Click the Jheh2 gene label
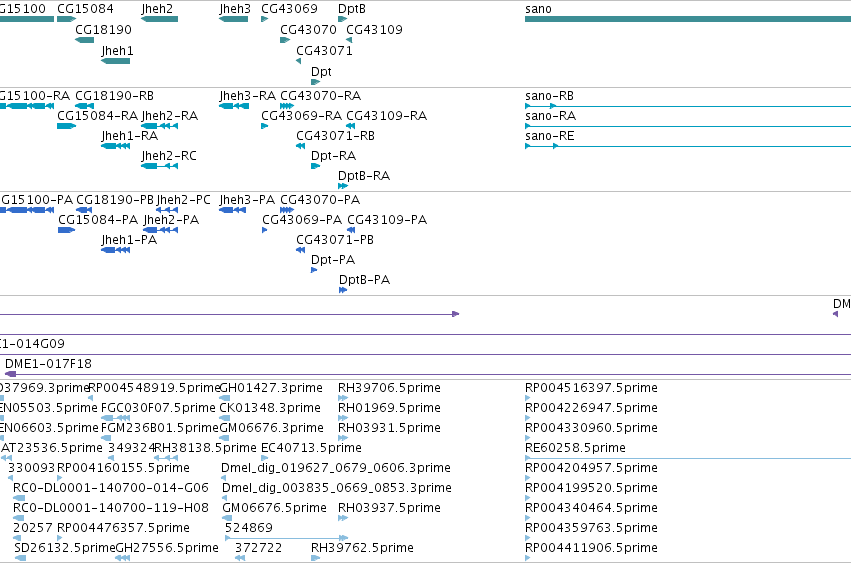851x563 pixels. [157, 9]
